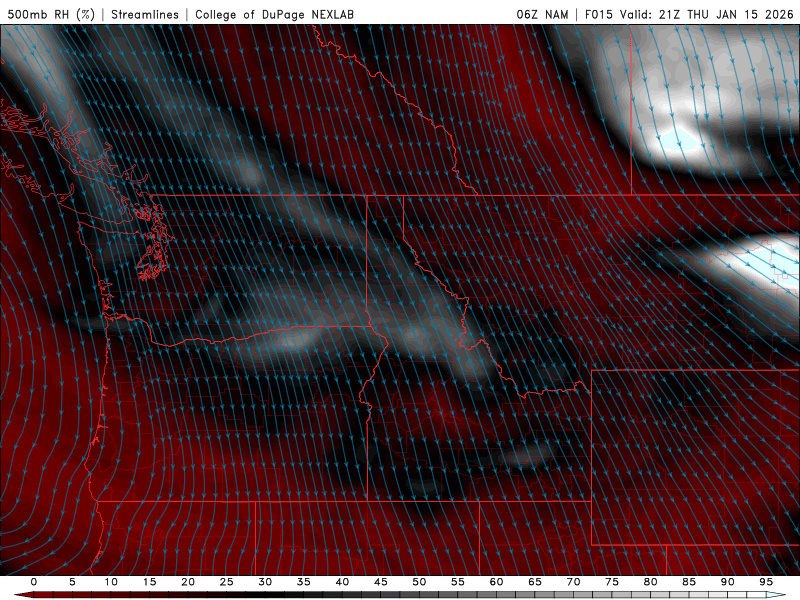Screen dimensions: 800x600
Task: Click the "21Z THU JAN 15 2026" valid time
Action: click(x=726, y=14)
